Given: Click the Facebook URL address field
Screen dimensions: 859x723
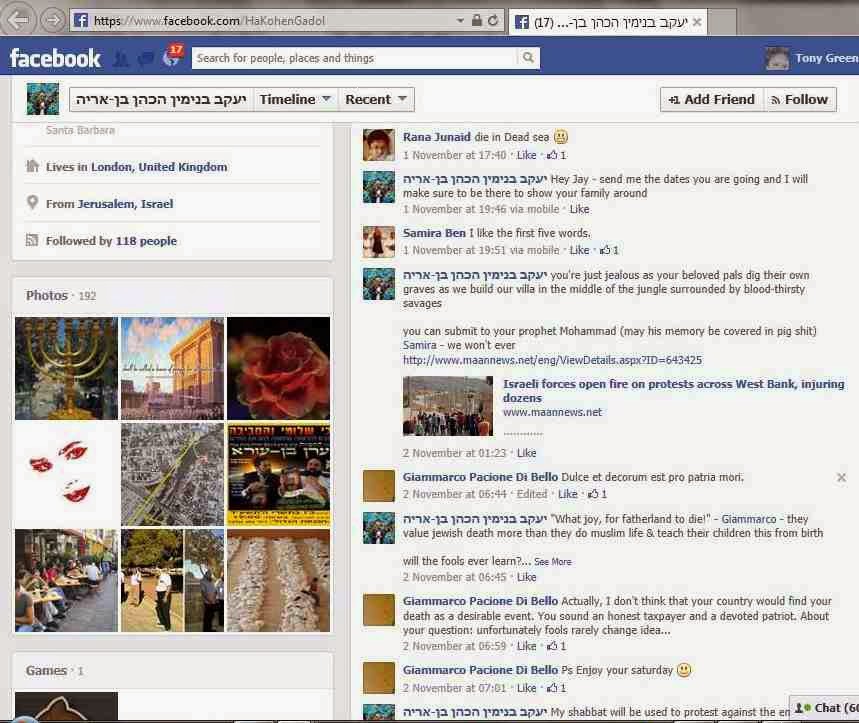Looking at the screenshot, I should pyautogui.click(x=263, y=21).
